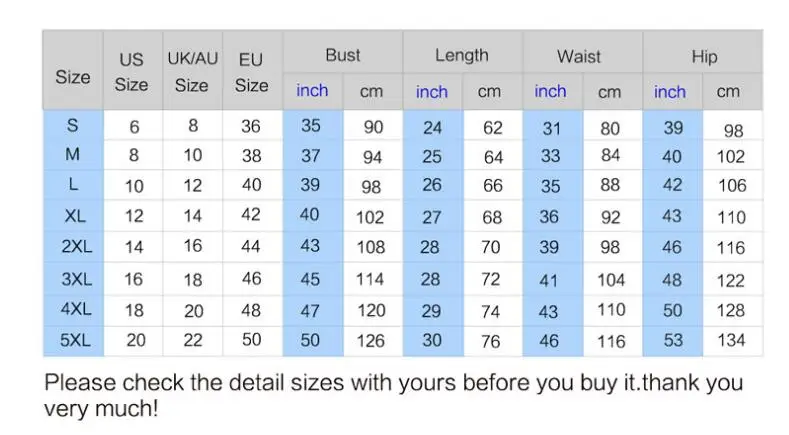Select the EU Size header cell
Viewport: 789px width, 435px height.
[x=251, y=72]
